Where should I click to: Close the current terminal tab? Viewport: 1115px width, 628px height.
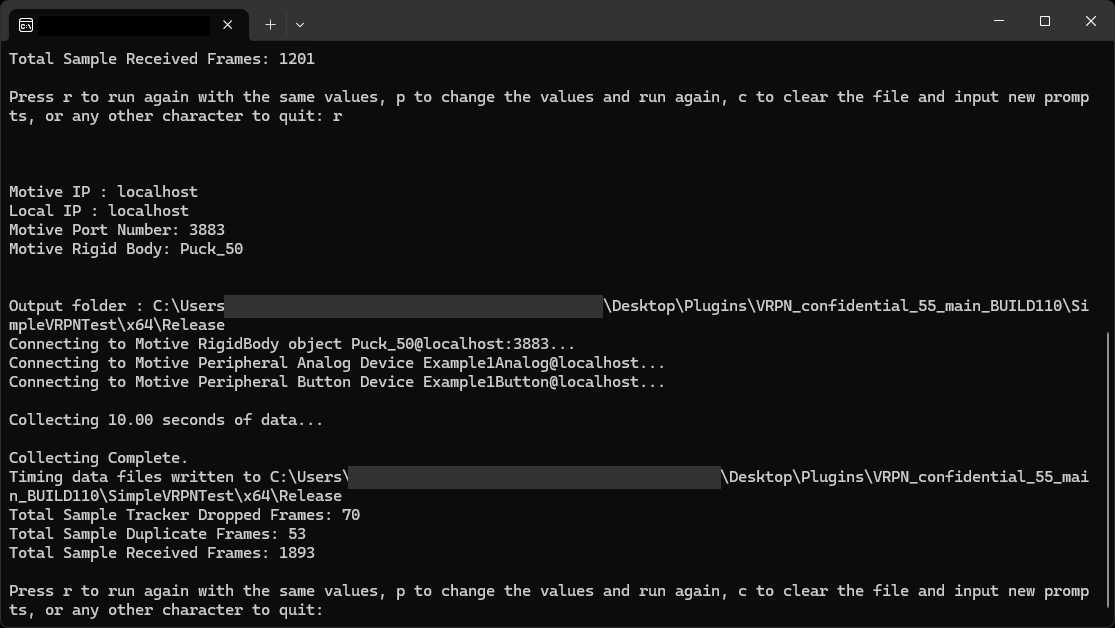(228, 25)
